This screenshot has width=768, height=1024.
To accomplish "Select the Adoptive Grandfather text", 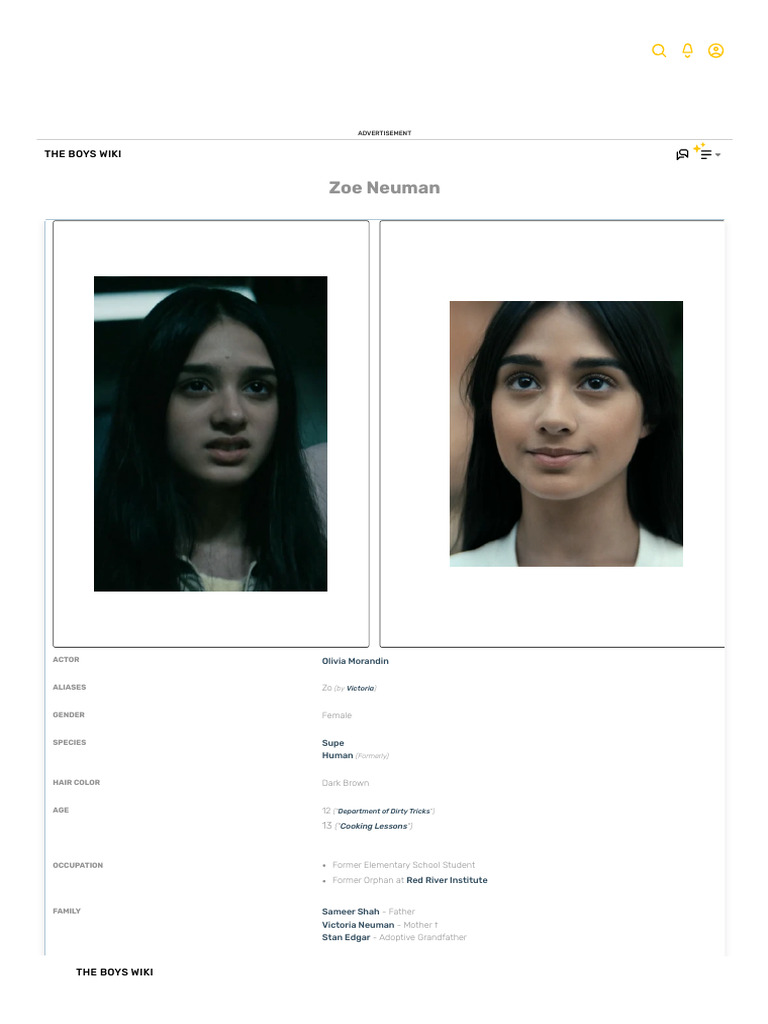I will [423, 937].
